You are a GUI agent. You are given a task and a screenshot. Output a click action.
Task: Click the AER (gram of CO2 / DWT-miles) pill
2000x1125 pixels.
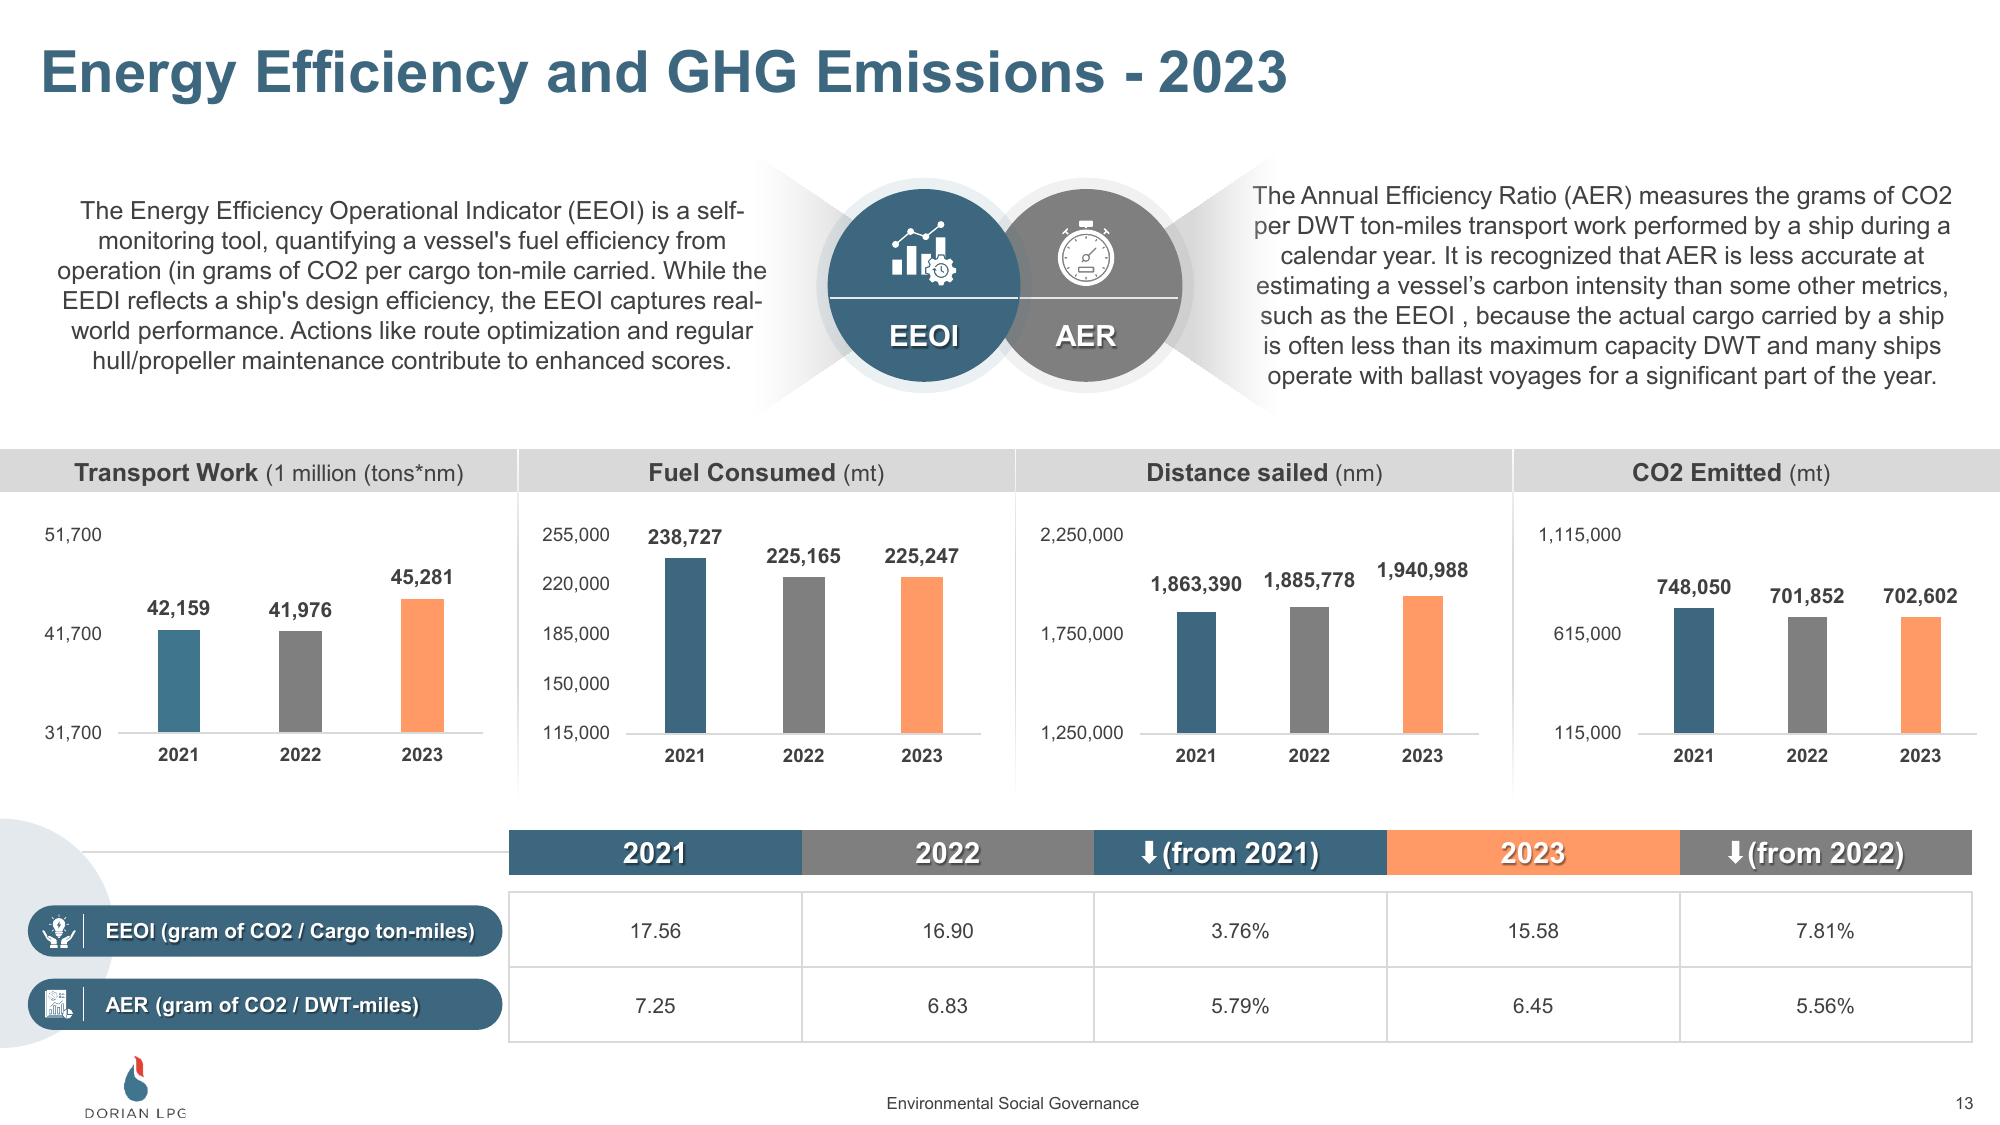(265, 1004)
